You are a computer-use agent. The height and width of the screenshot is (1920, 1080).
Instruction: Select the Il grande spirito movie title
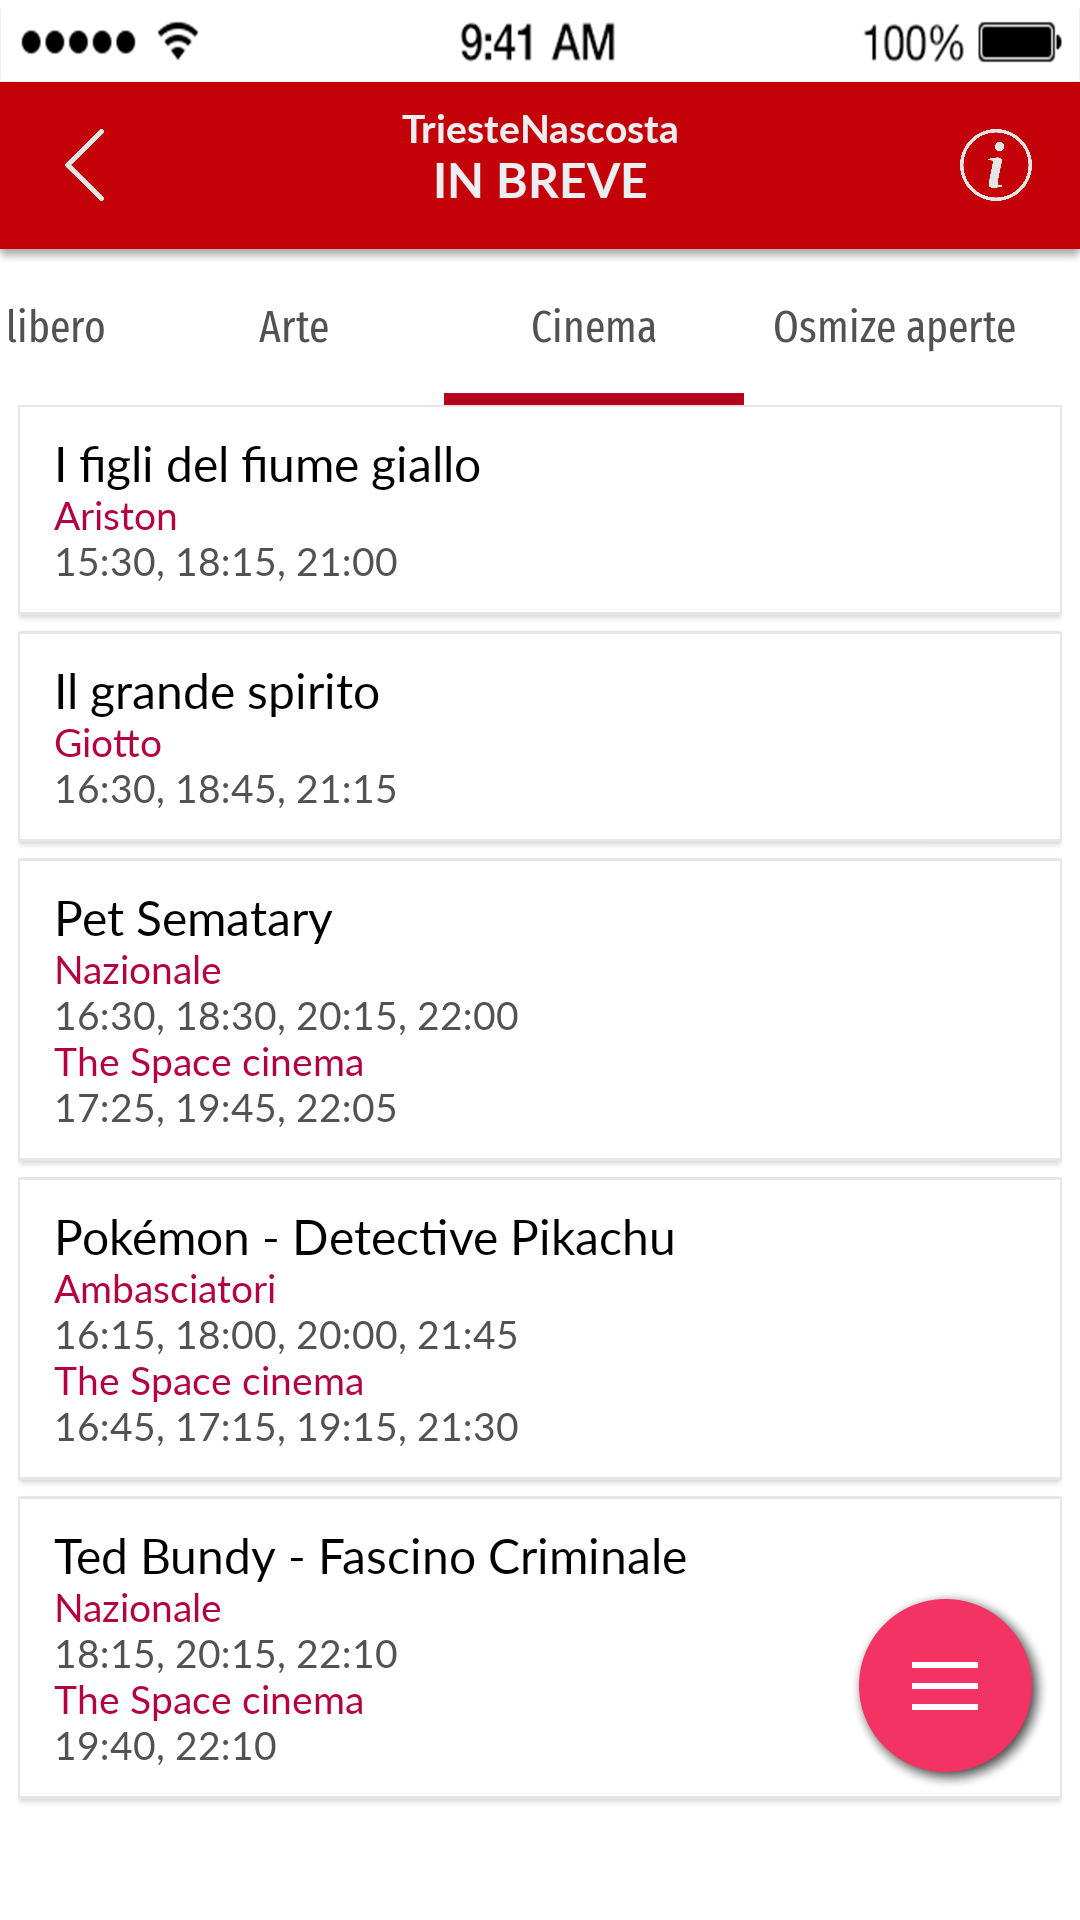pyautogui.click(x=217, y=693)
